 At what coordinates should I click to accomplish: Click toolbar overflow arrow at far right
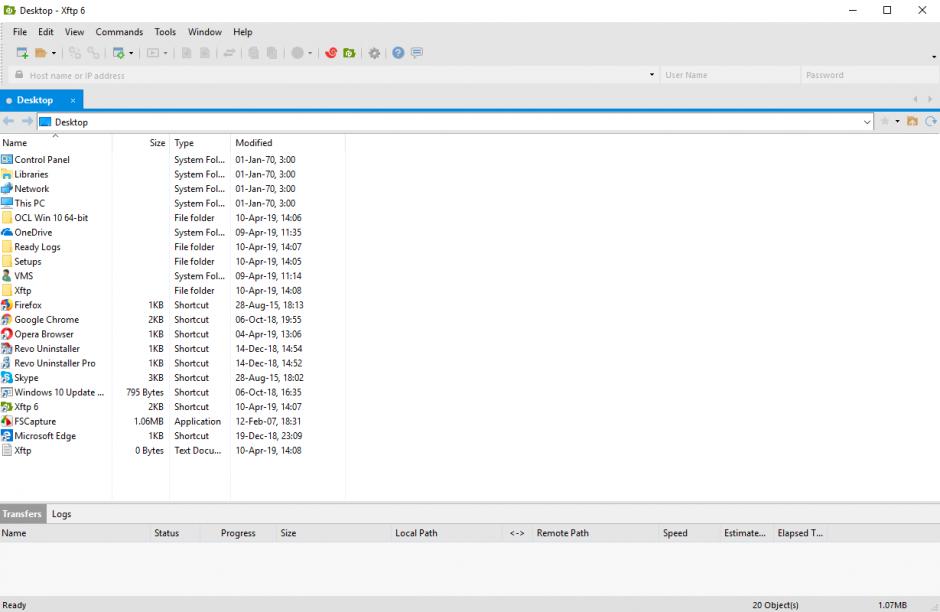click(x=933, y=57)
